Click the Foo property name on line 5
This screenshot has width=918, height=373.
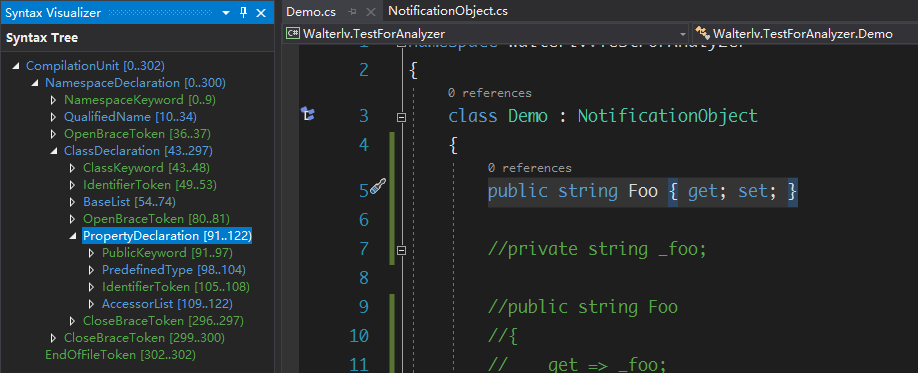point(643,191)
